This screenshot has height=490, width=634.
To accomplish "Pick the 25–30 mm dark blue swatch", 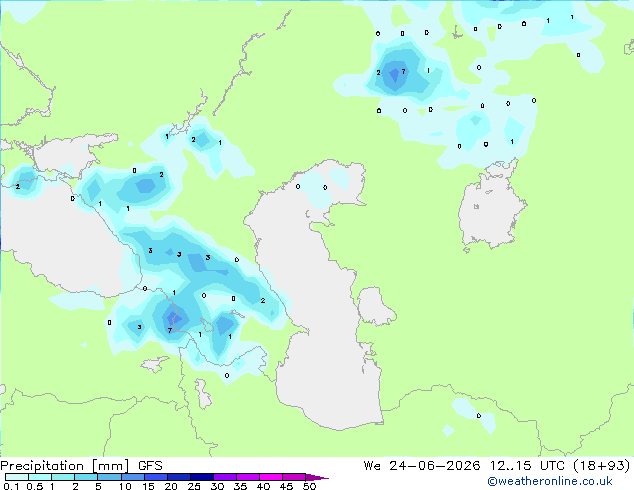I will point(201,477).
